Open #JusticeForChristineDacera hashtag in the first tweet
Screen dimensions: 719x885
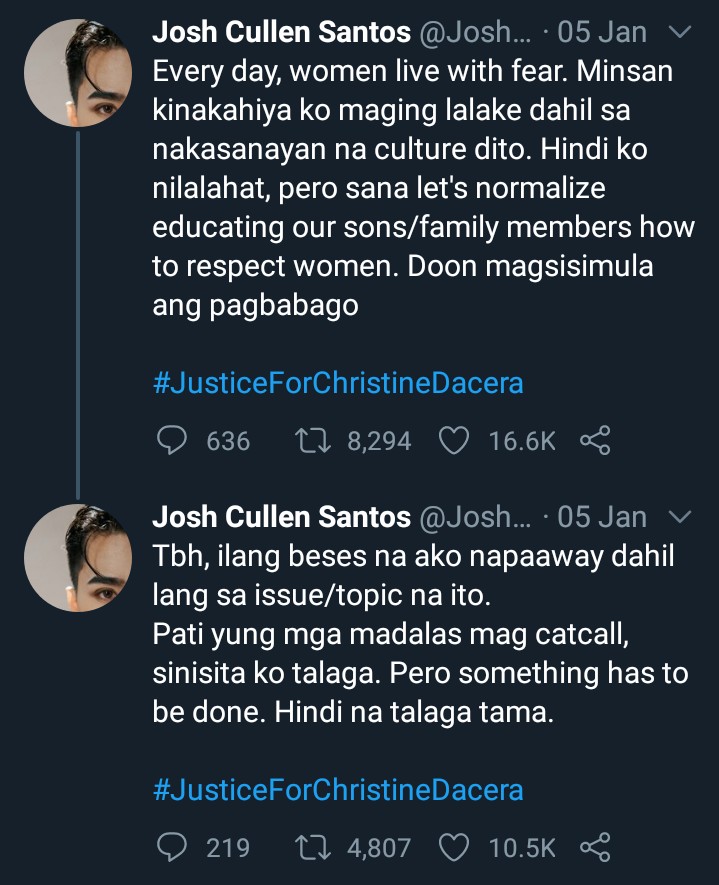click(x=337, y=383)
